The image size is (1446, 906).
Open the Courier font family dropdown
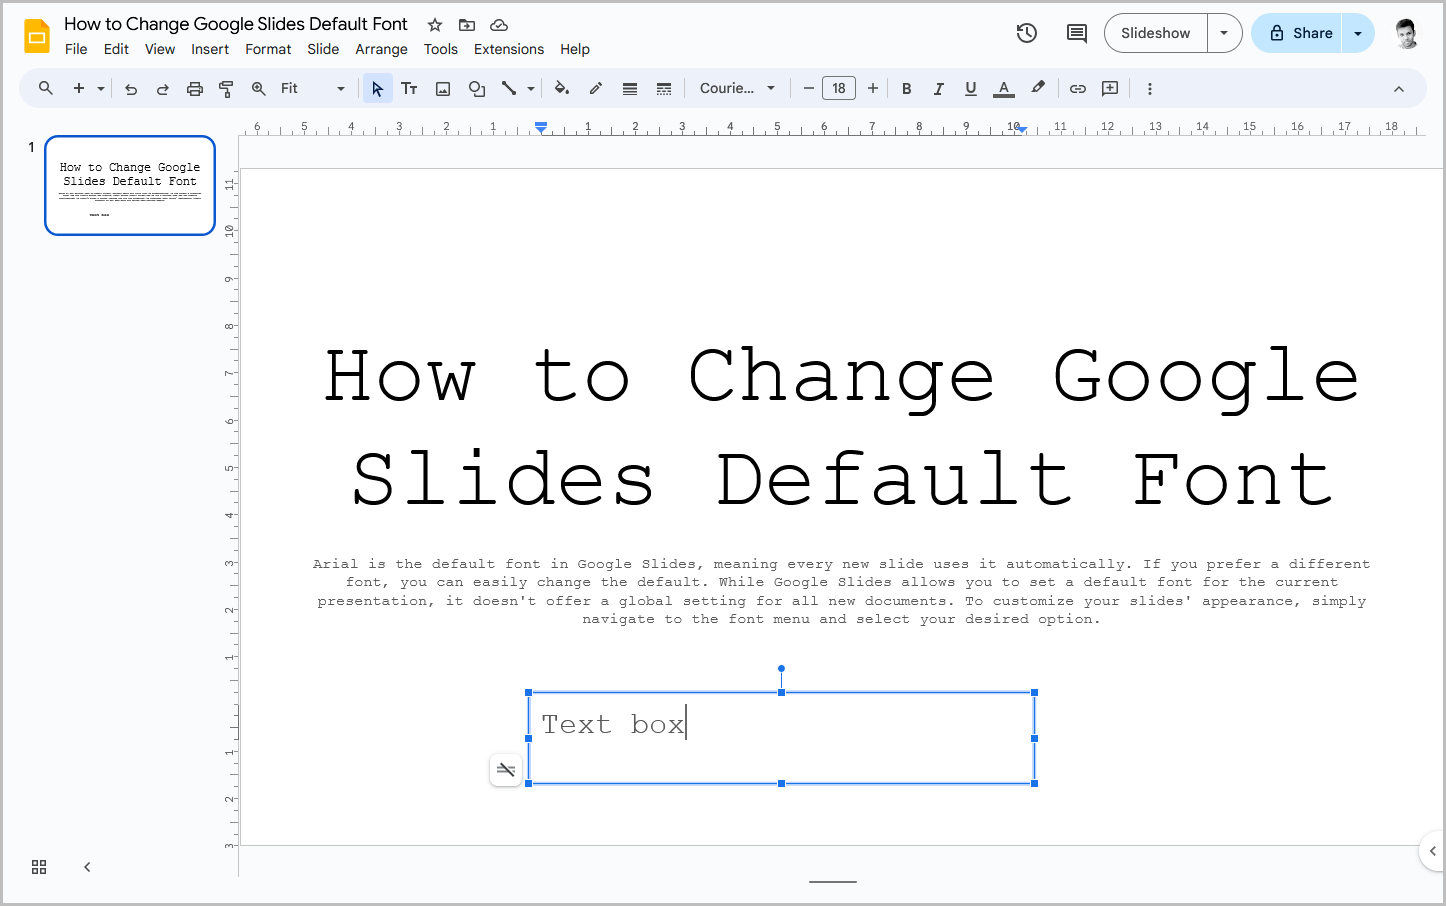click(x=738, y=89)
